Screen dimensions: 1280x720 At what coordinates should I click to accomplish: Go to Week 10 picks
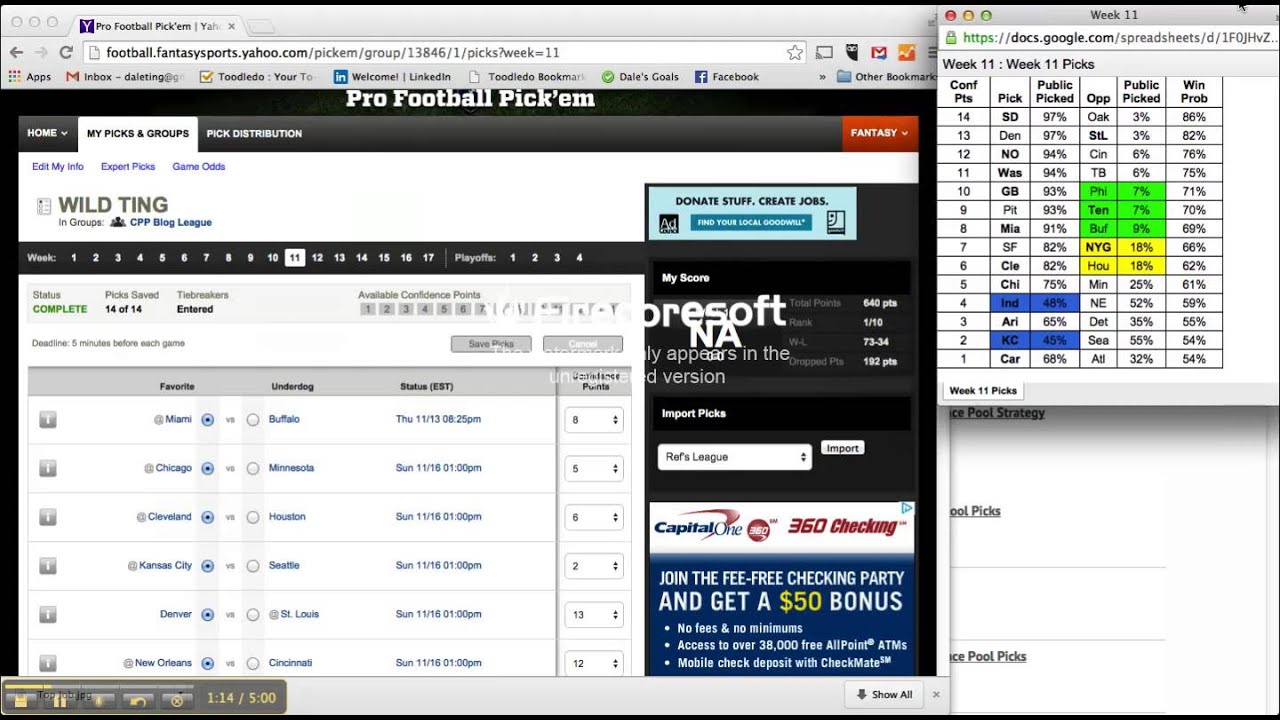click(x=272, y=258)
